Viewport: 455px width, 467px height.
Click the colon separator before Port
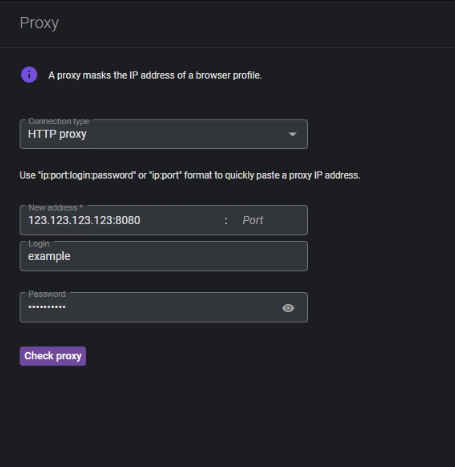coord(226,220)
